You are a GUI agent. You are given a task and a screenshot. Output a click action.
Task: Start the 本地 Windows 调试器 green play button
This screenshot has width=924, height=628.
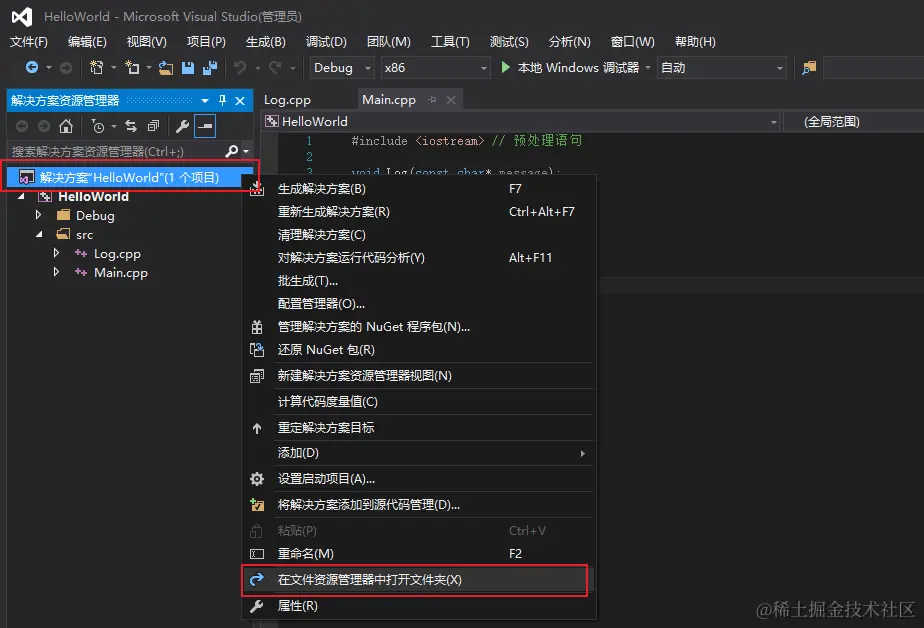(505, 67)
